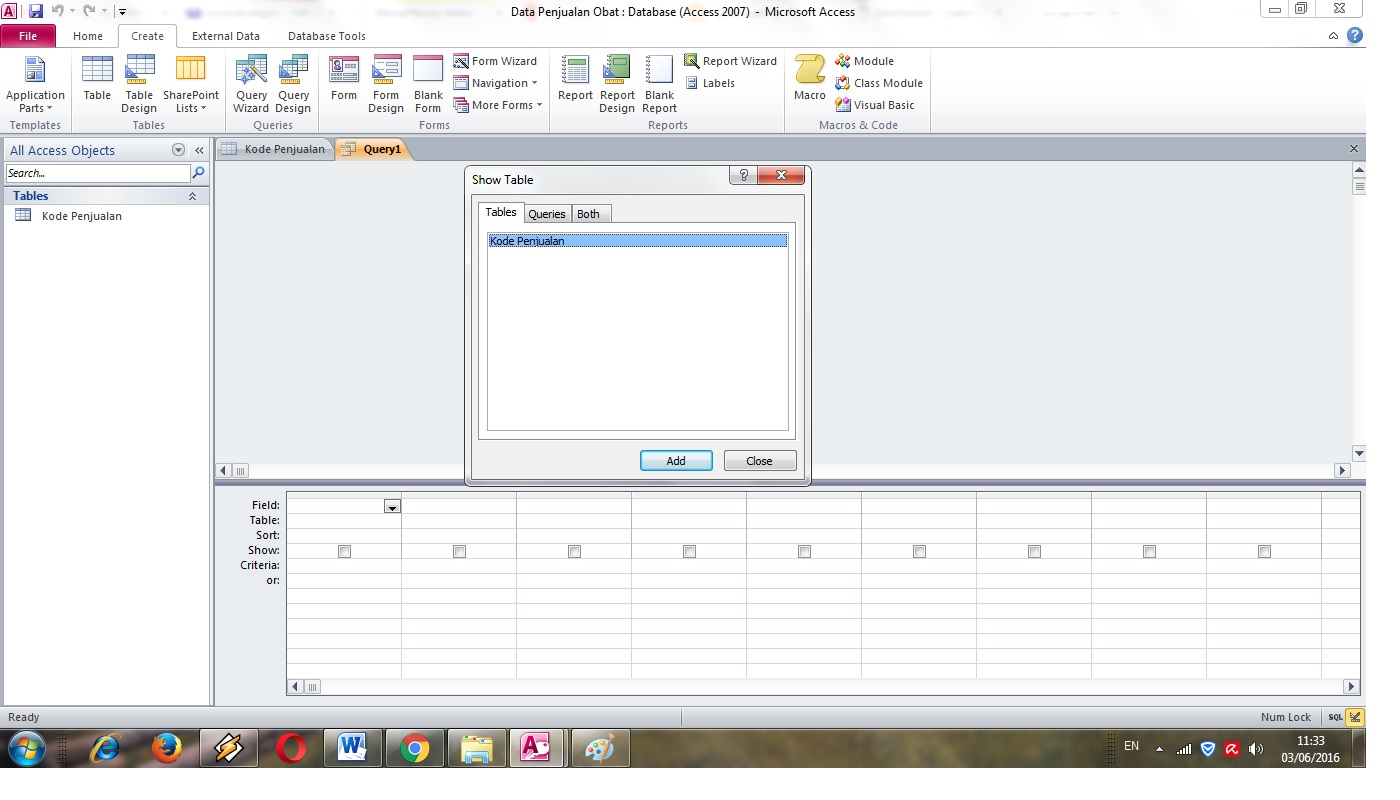
Task: Open the Visual Basic editor
Action: (875, 105)
